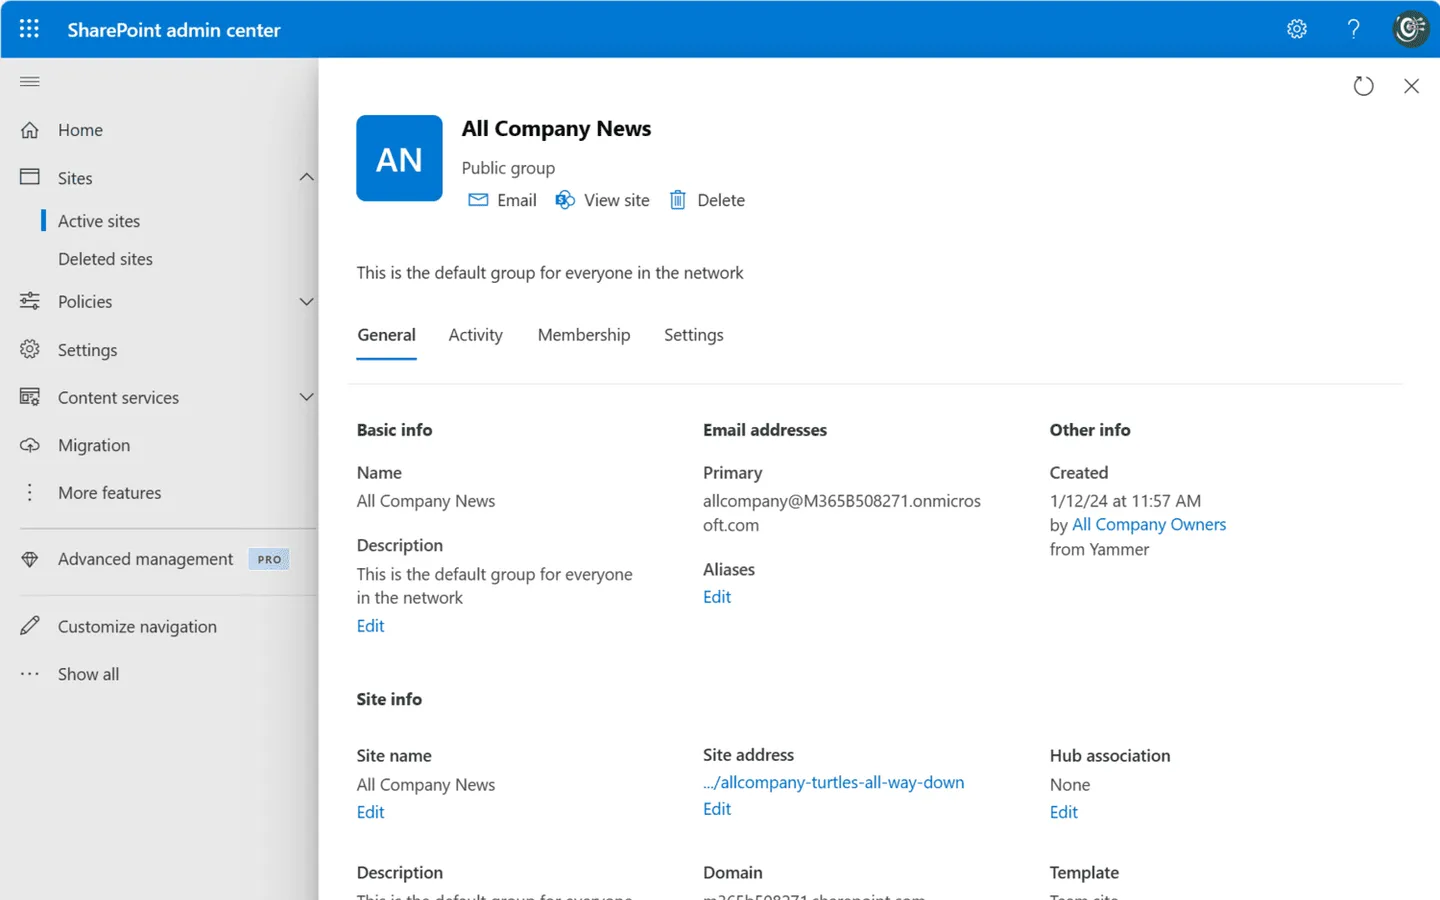Edit the Hub association
This screenshot has height=900, width=1440.
(x=1064, y=812)
